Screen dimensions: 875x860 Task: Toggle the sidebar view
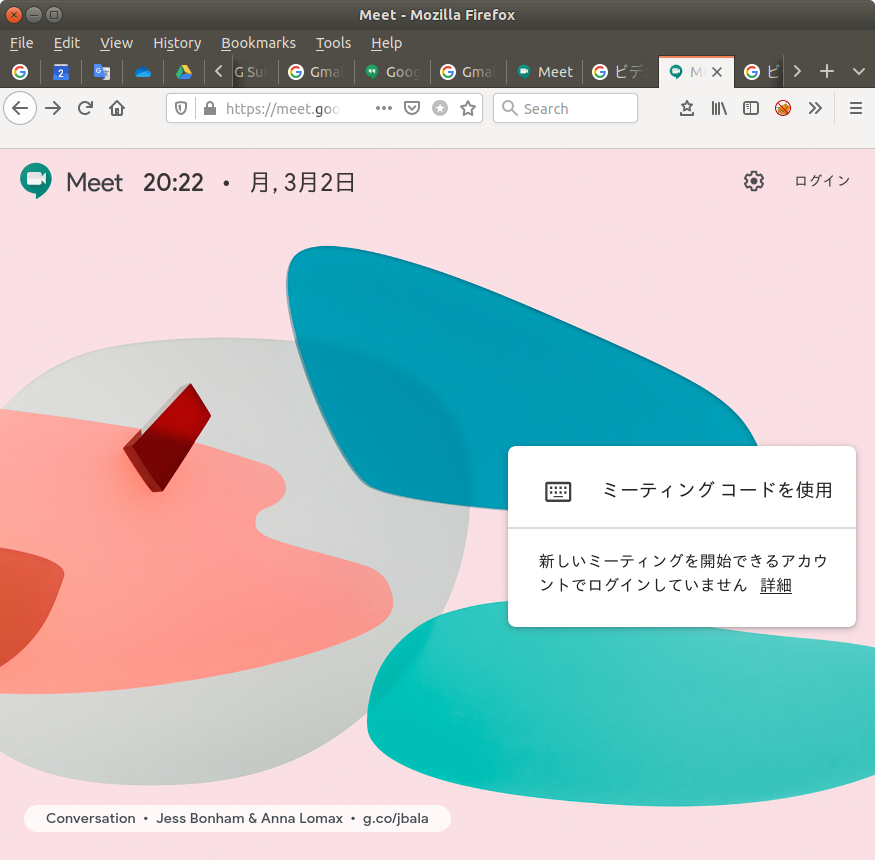[x=751, y=108]
